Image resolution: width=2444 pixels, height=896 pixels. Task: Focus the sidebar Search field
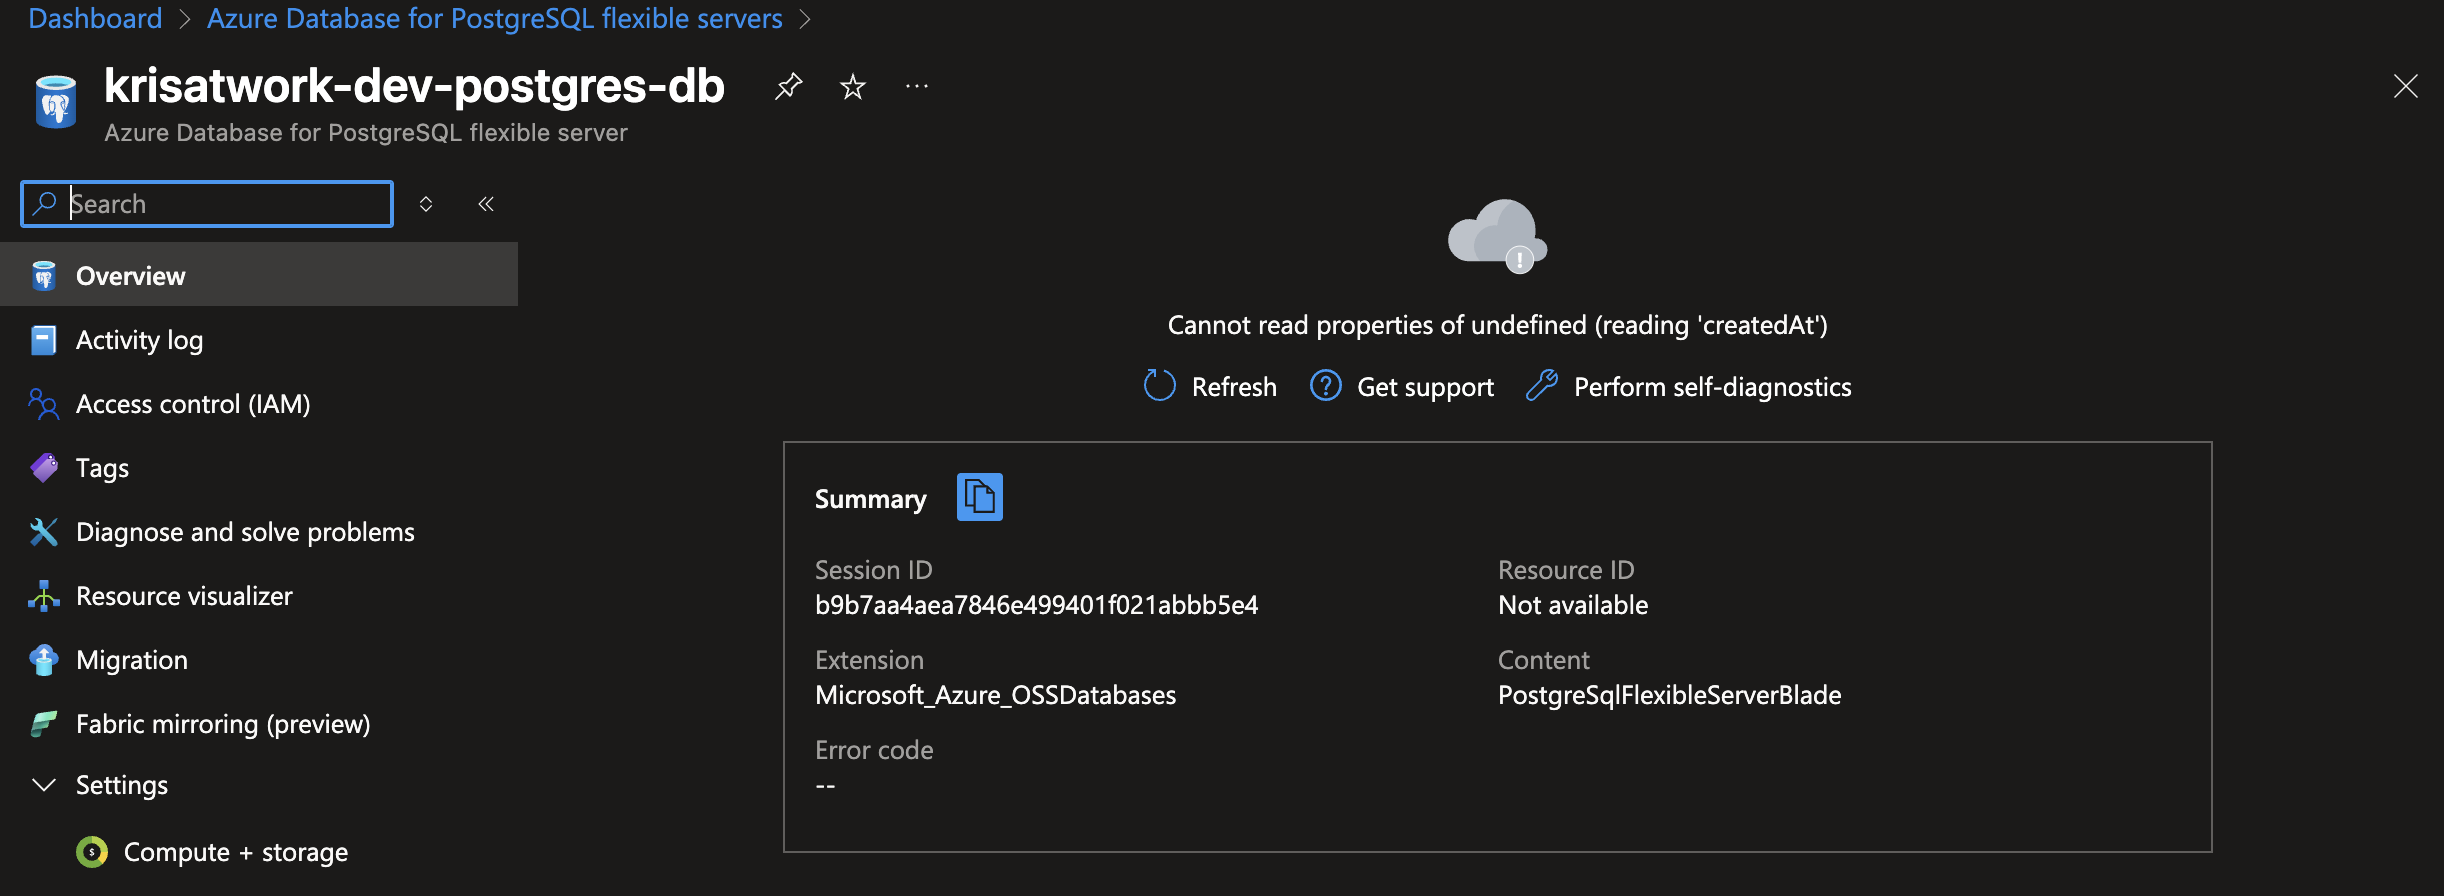point(207,204)
